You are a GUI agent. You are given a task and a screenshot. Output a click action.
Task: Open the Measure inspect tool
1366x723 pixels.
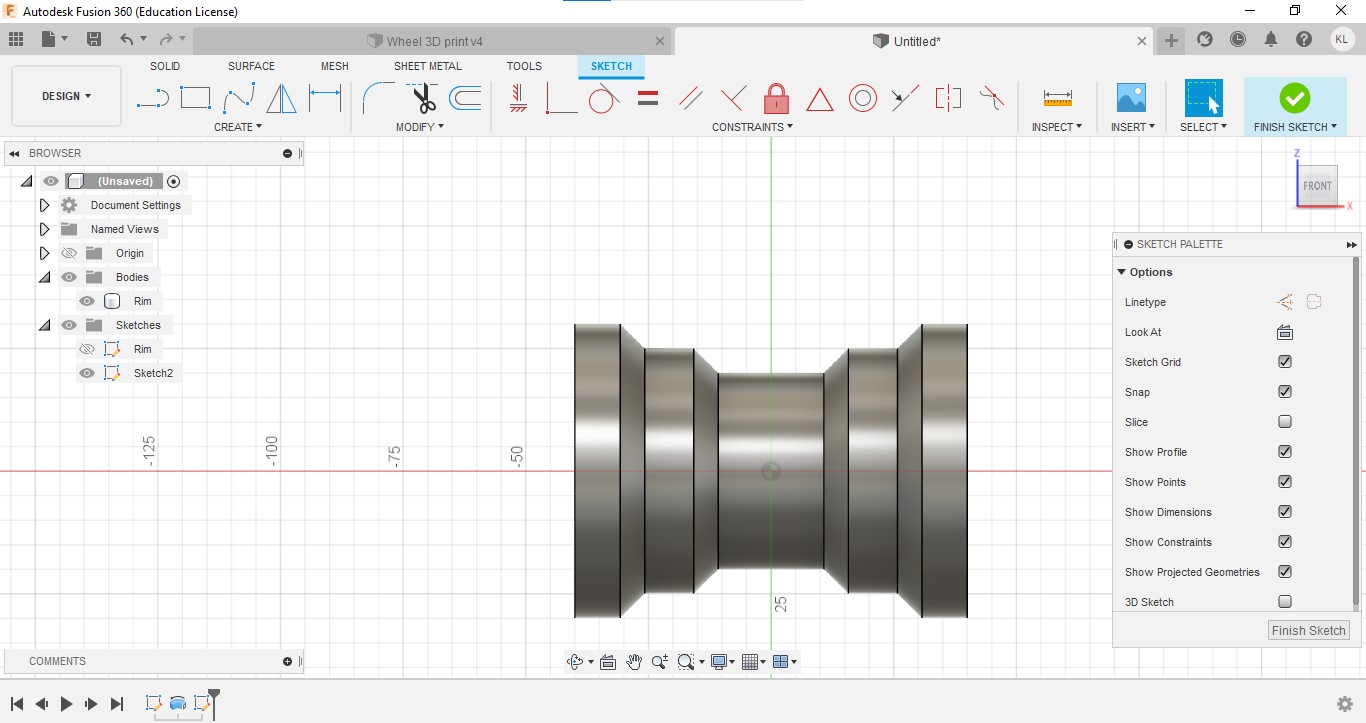pyautogui.click(x=1057, y=98)
